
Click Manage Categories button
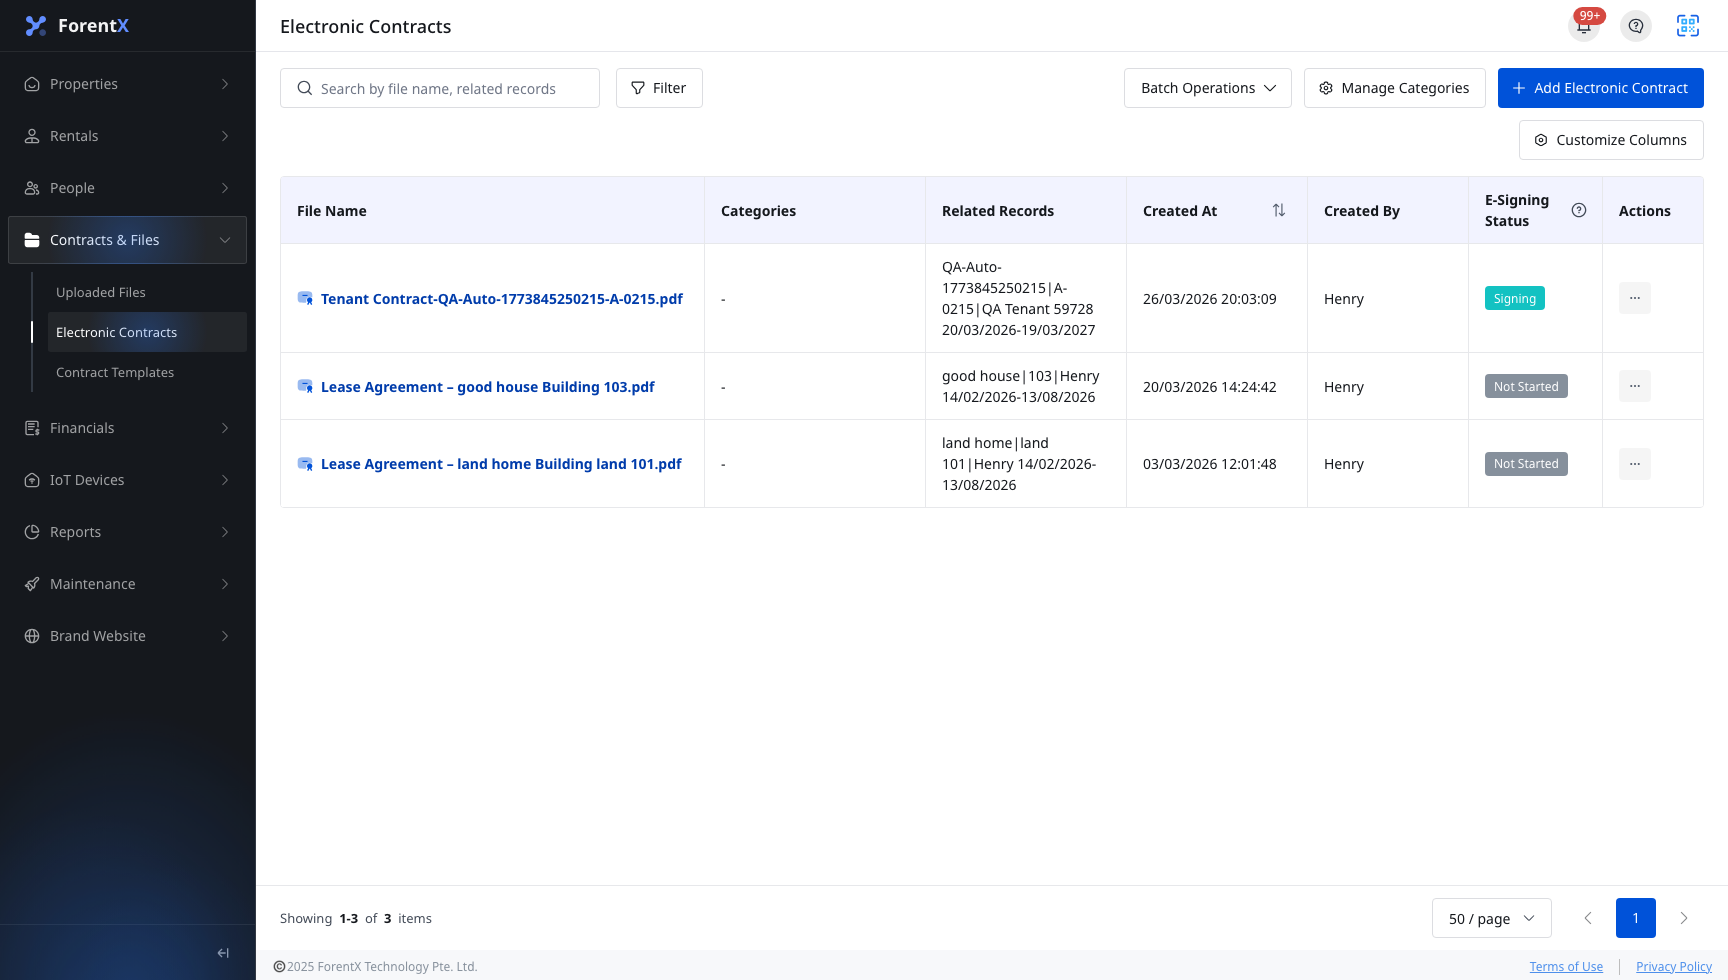(1395, 88)
